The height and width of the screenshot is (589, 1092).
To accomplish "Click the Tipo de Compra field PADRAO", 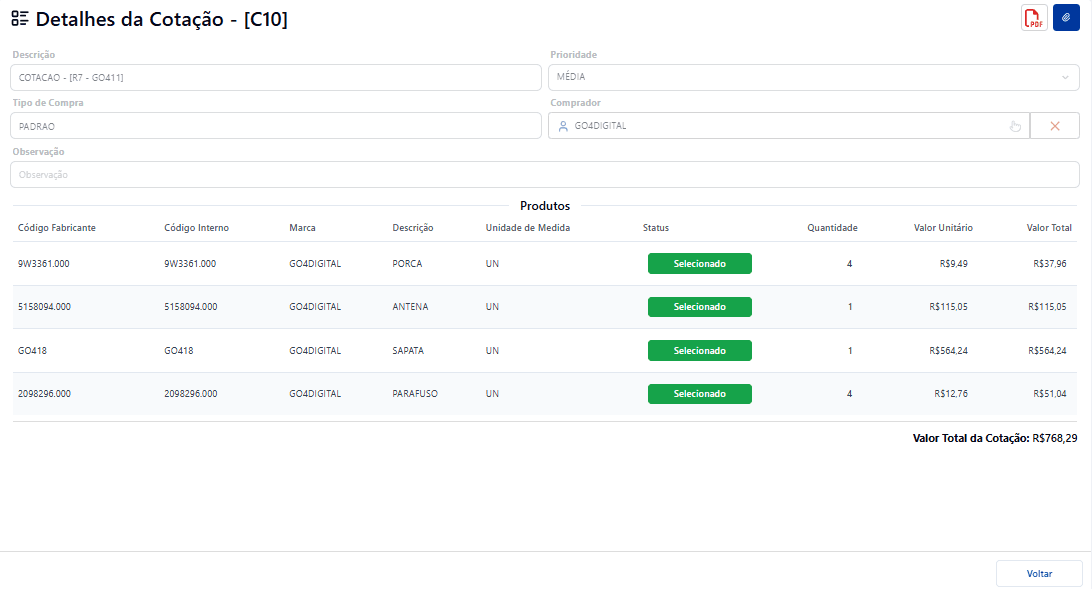I will 276,126.
